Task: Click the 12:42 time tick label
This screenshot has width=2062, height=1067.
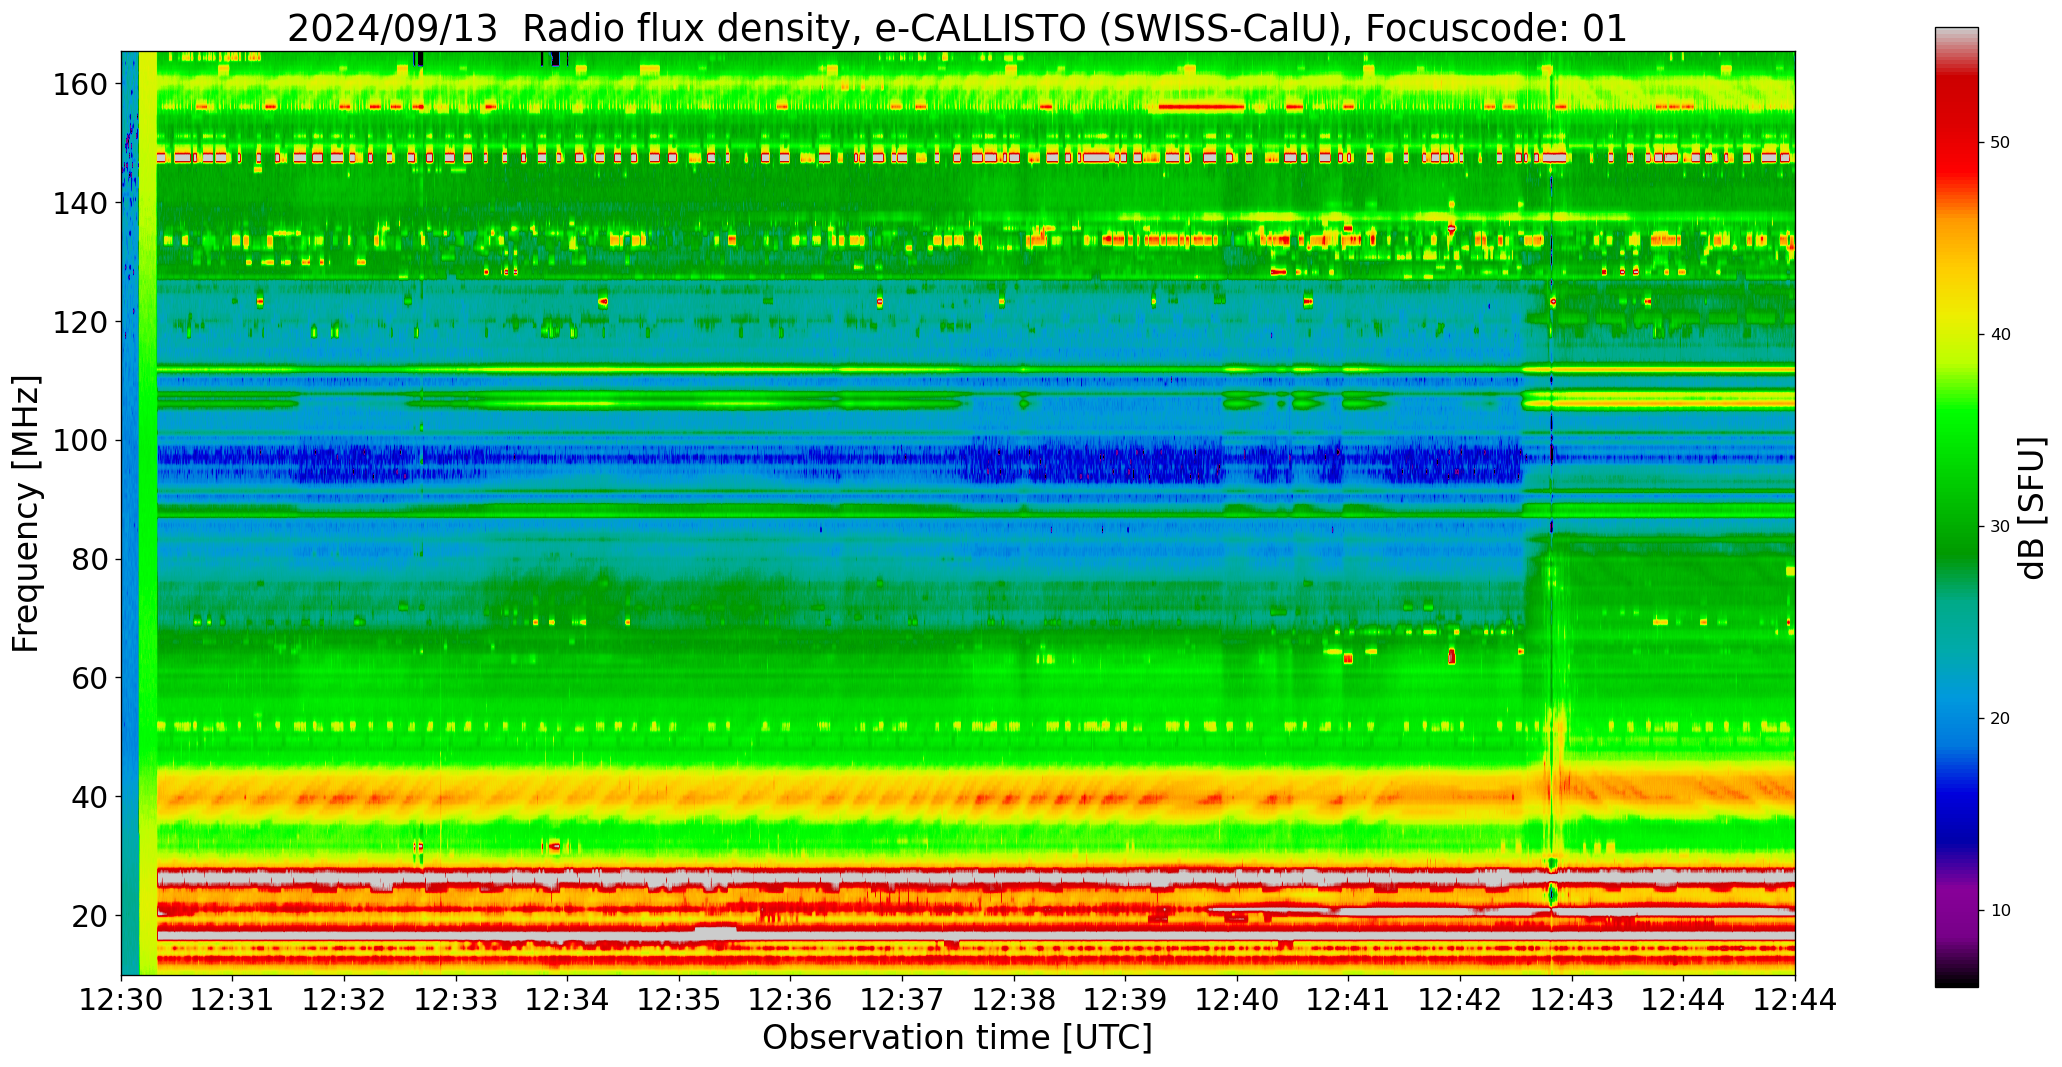Action: tap(1460, 1000)
